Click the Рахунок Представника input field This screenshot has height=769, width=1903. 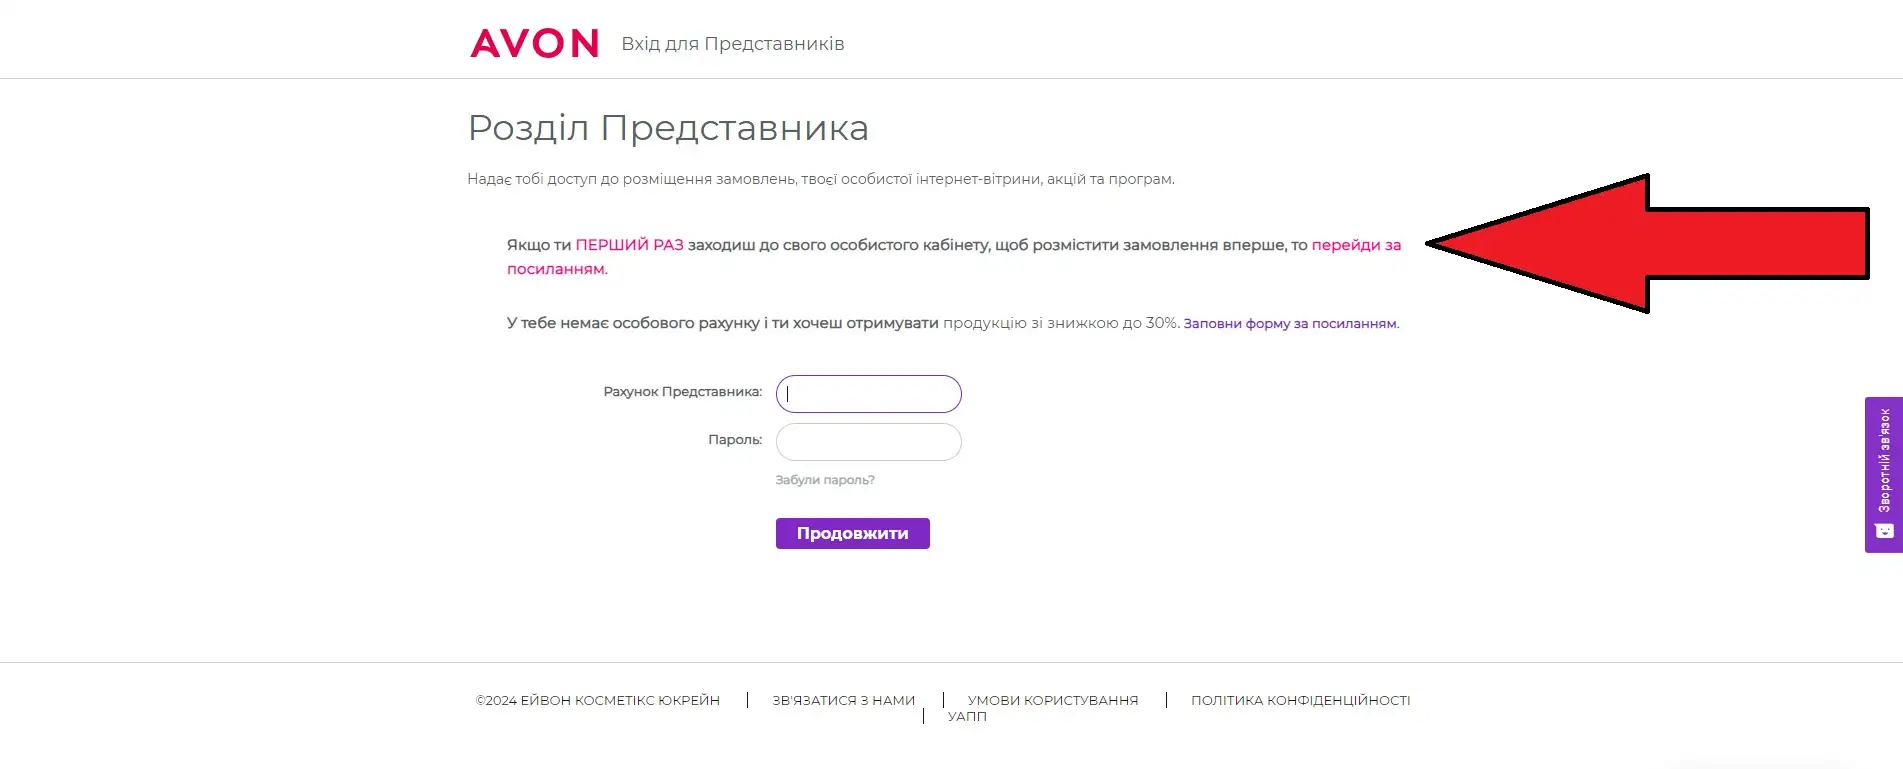coord(868,394)
